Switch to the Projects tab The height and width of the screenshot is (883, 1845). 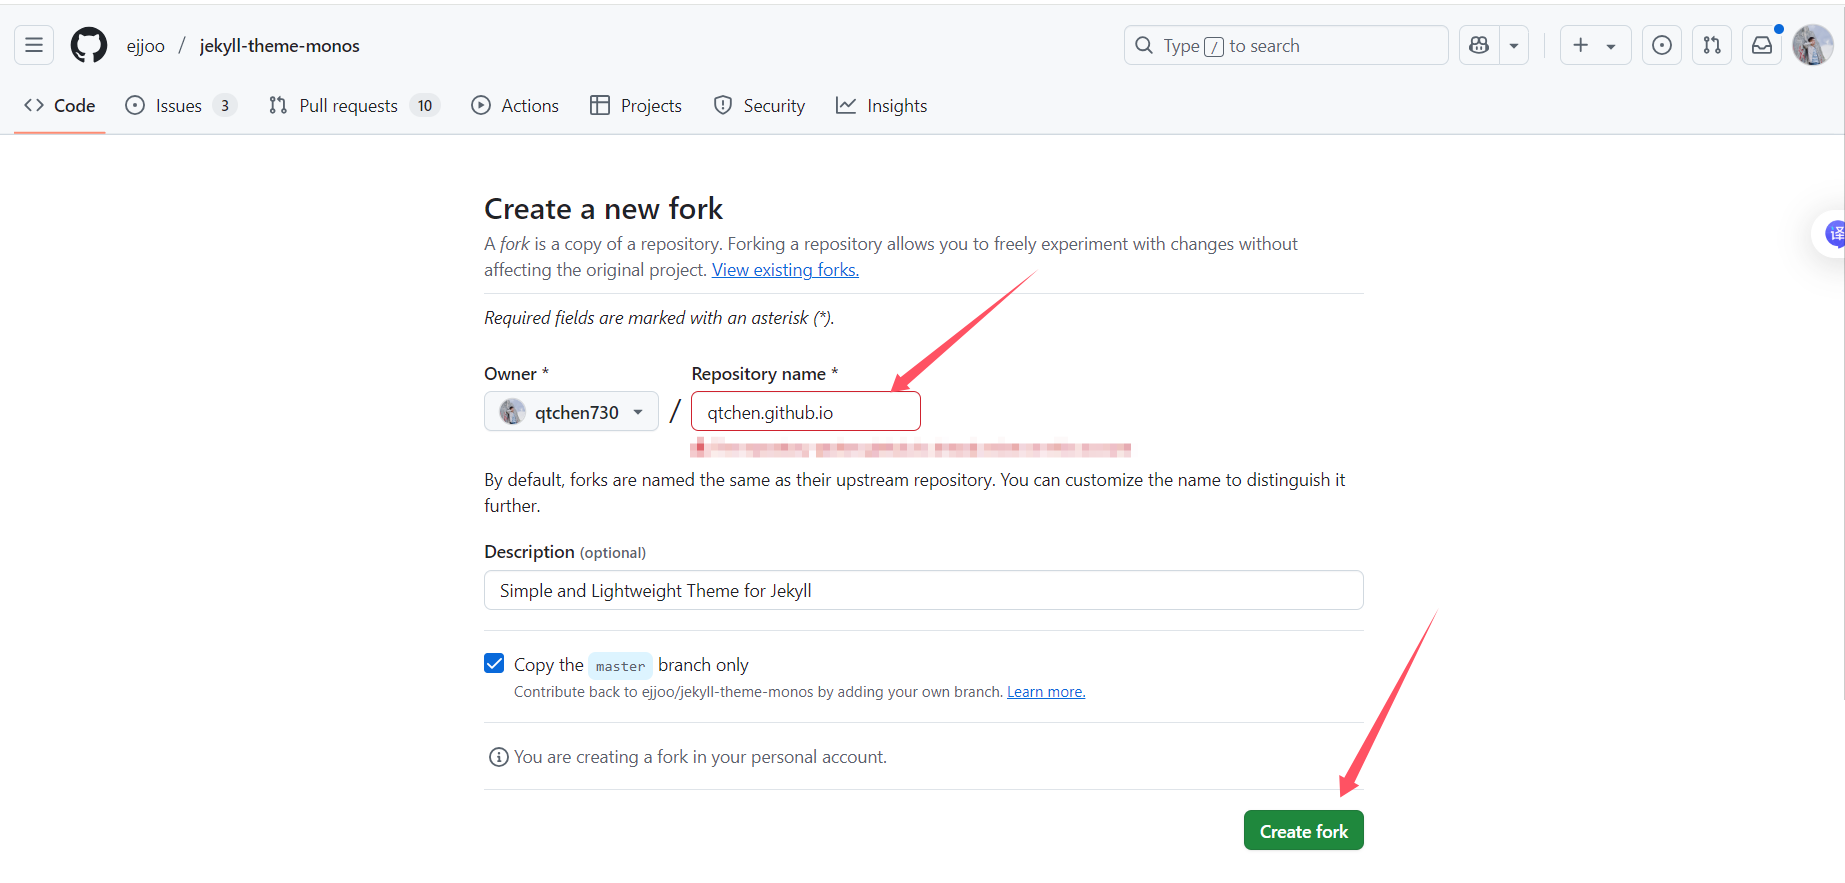(636, 106)
